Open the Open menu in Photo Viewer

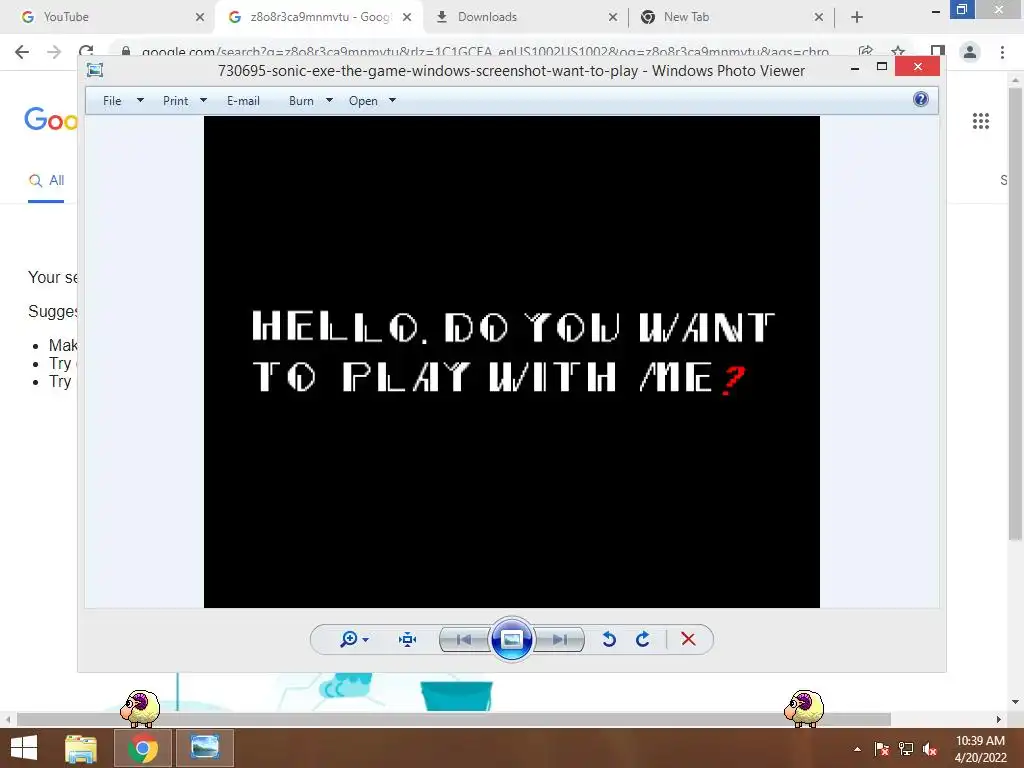pos(363,101)
